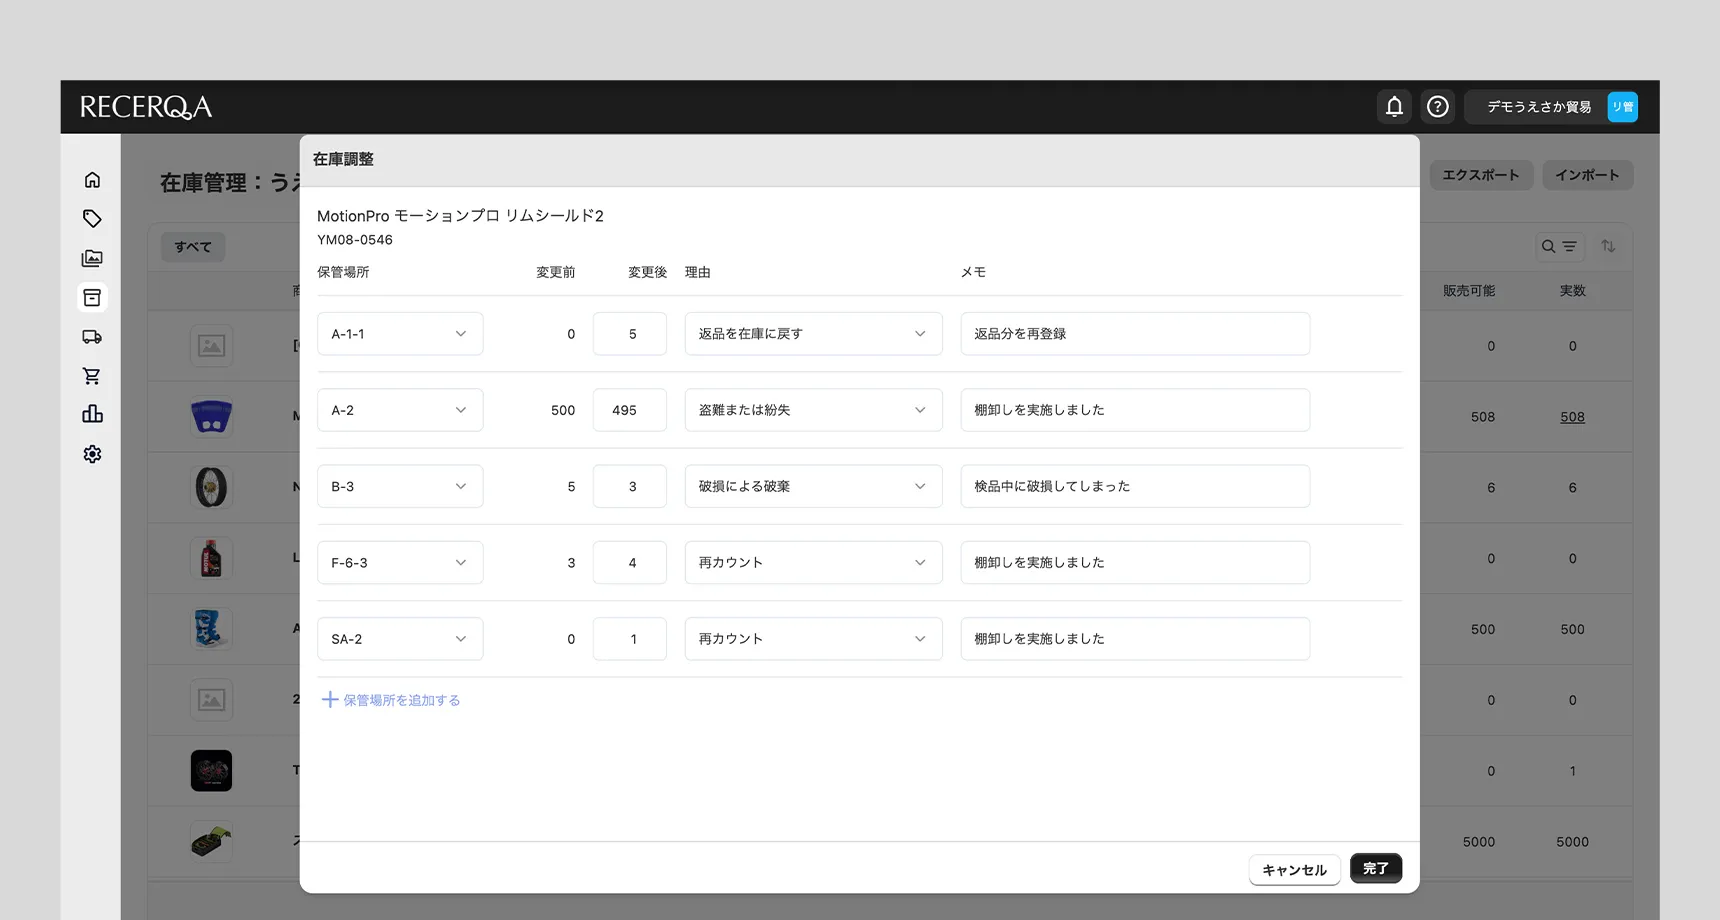1720x920 pixels.
Task: Click the 495 quantity input field
Action: [629, 410]
